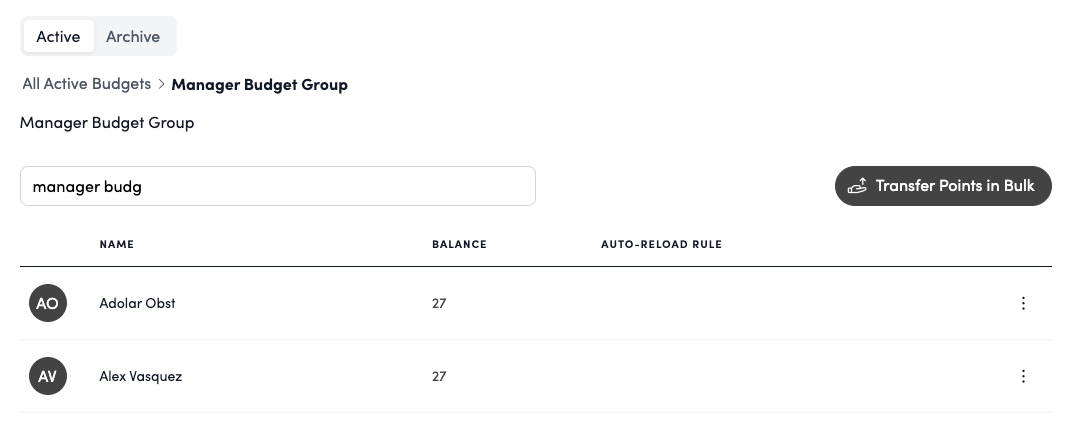Switch to the Active tab
The width and height of the screenshot is (1074, 428).
tap(58, 36)
